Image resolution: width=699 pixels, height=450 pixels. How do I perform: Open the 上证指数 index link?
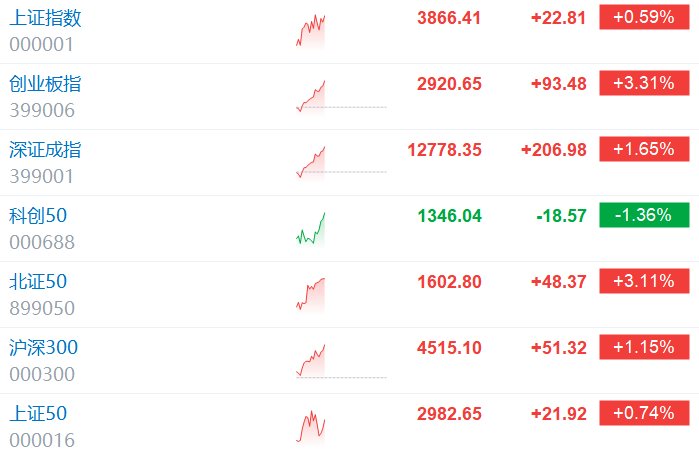(x=45, y=18)
